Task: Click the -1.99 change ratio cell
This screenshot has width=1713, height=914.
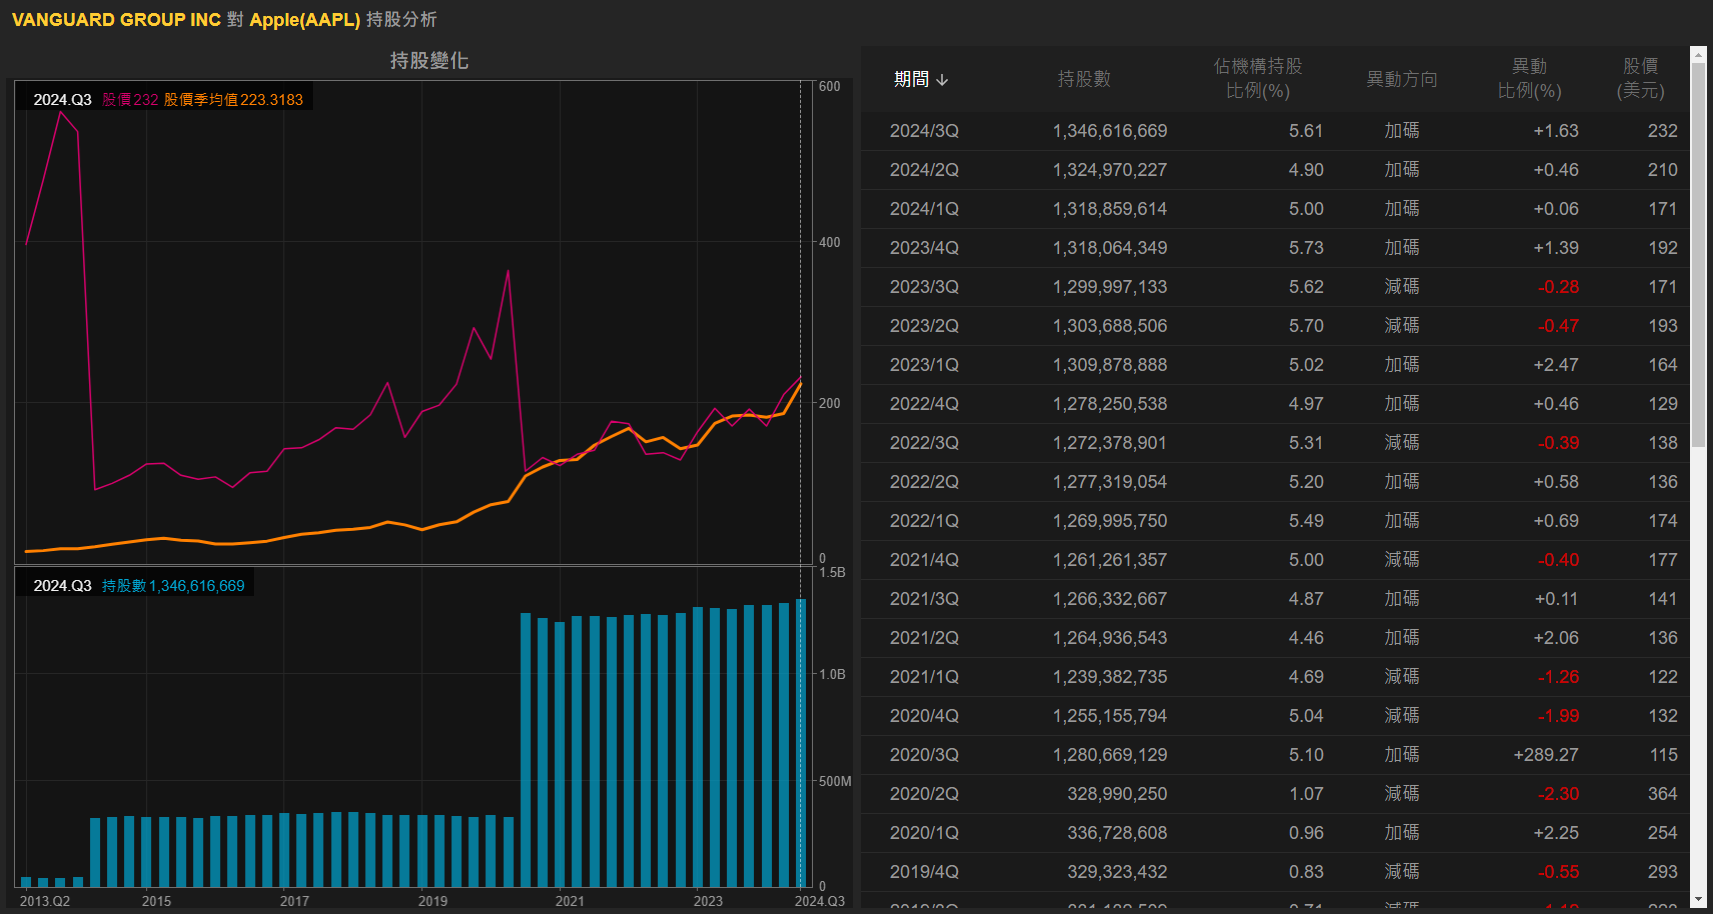Action: coord(1558,716)
